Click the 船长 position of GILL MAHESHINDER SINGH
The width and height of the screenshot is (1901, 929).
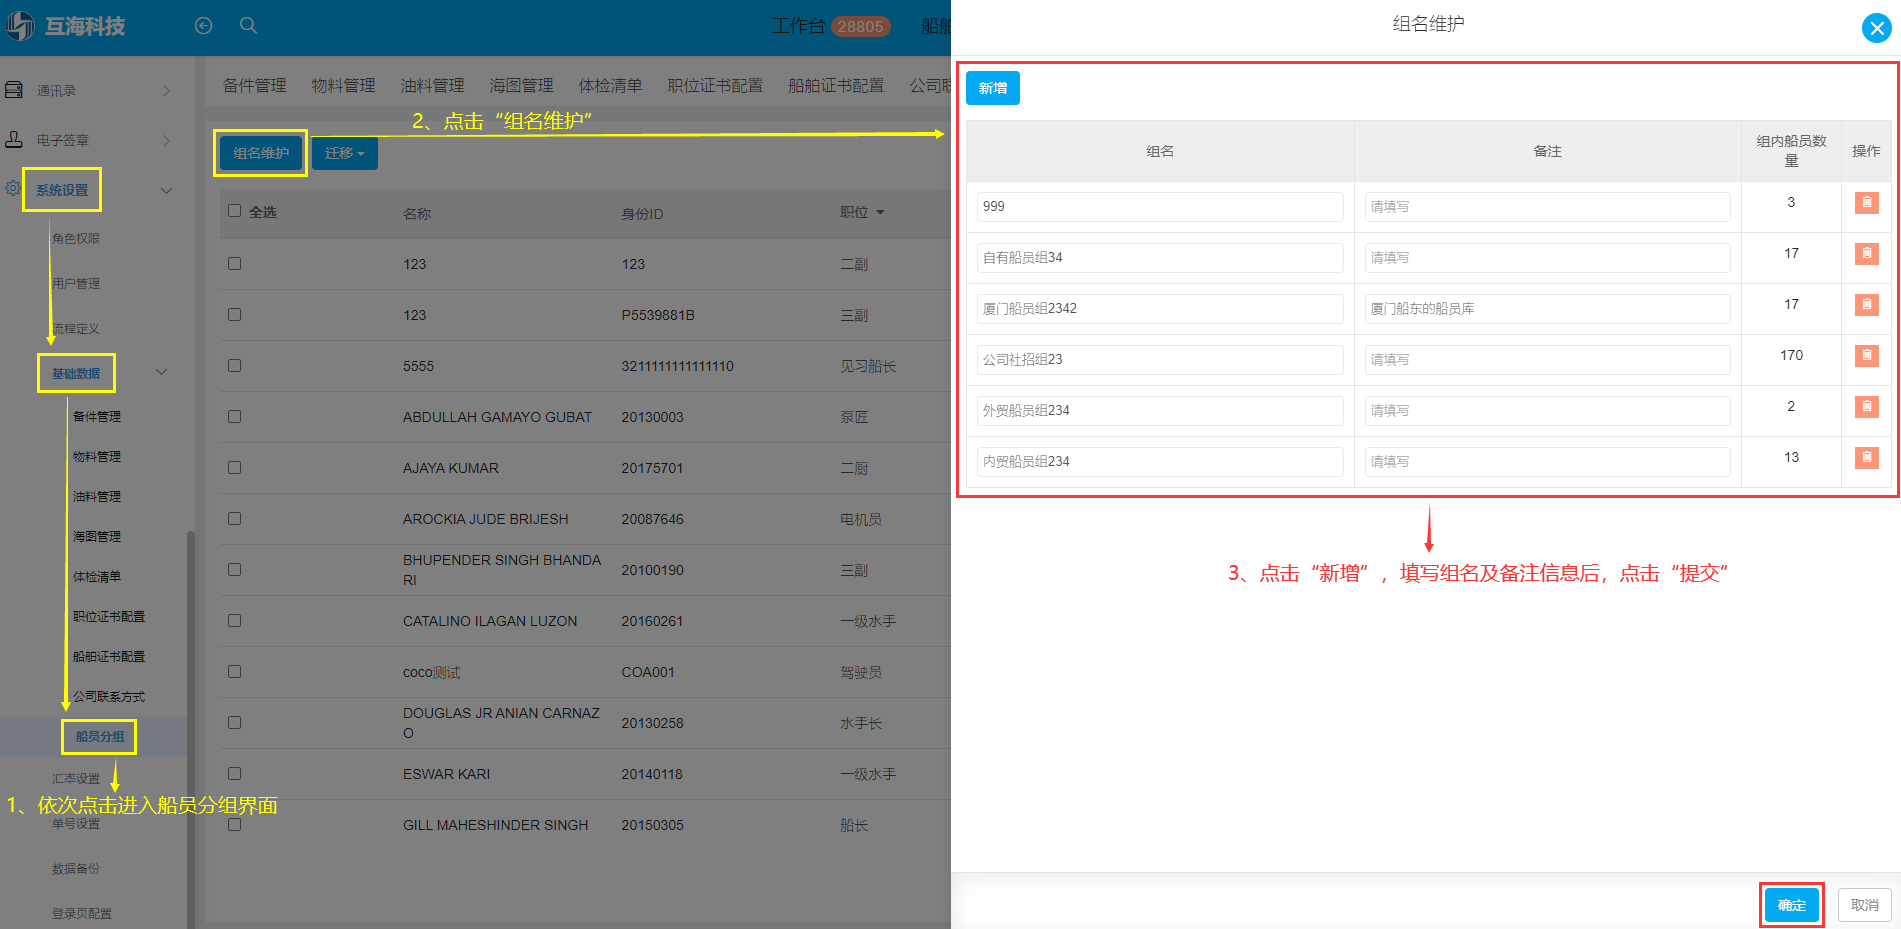tap(854, 825)
